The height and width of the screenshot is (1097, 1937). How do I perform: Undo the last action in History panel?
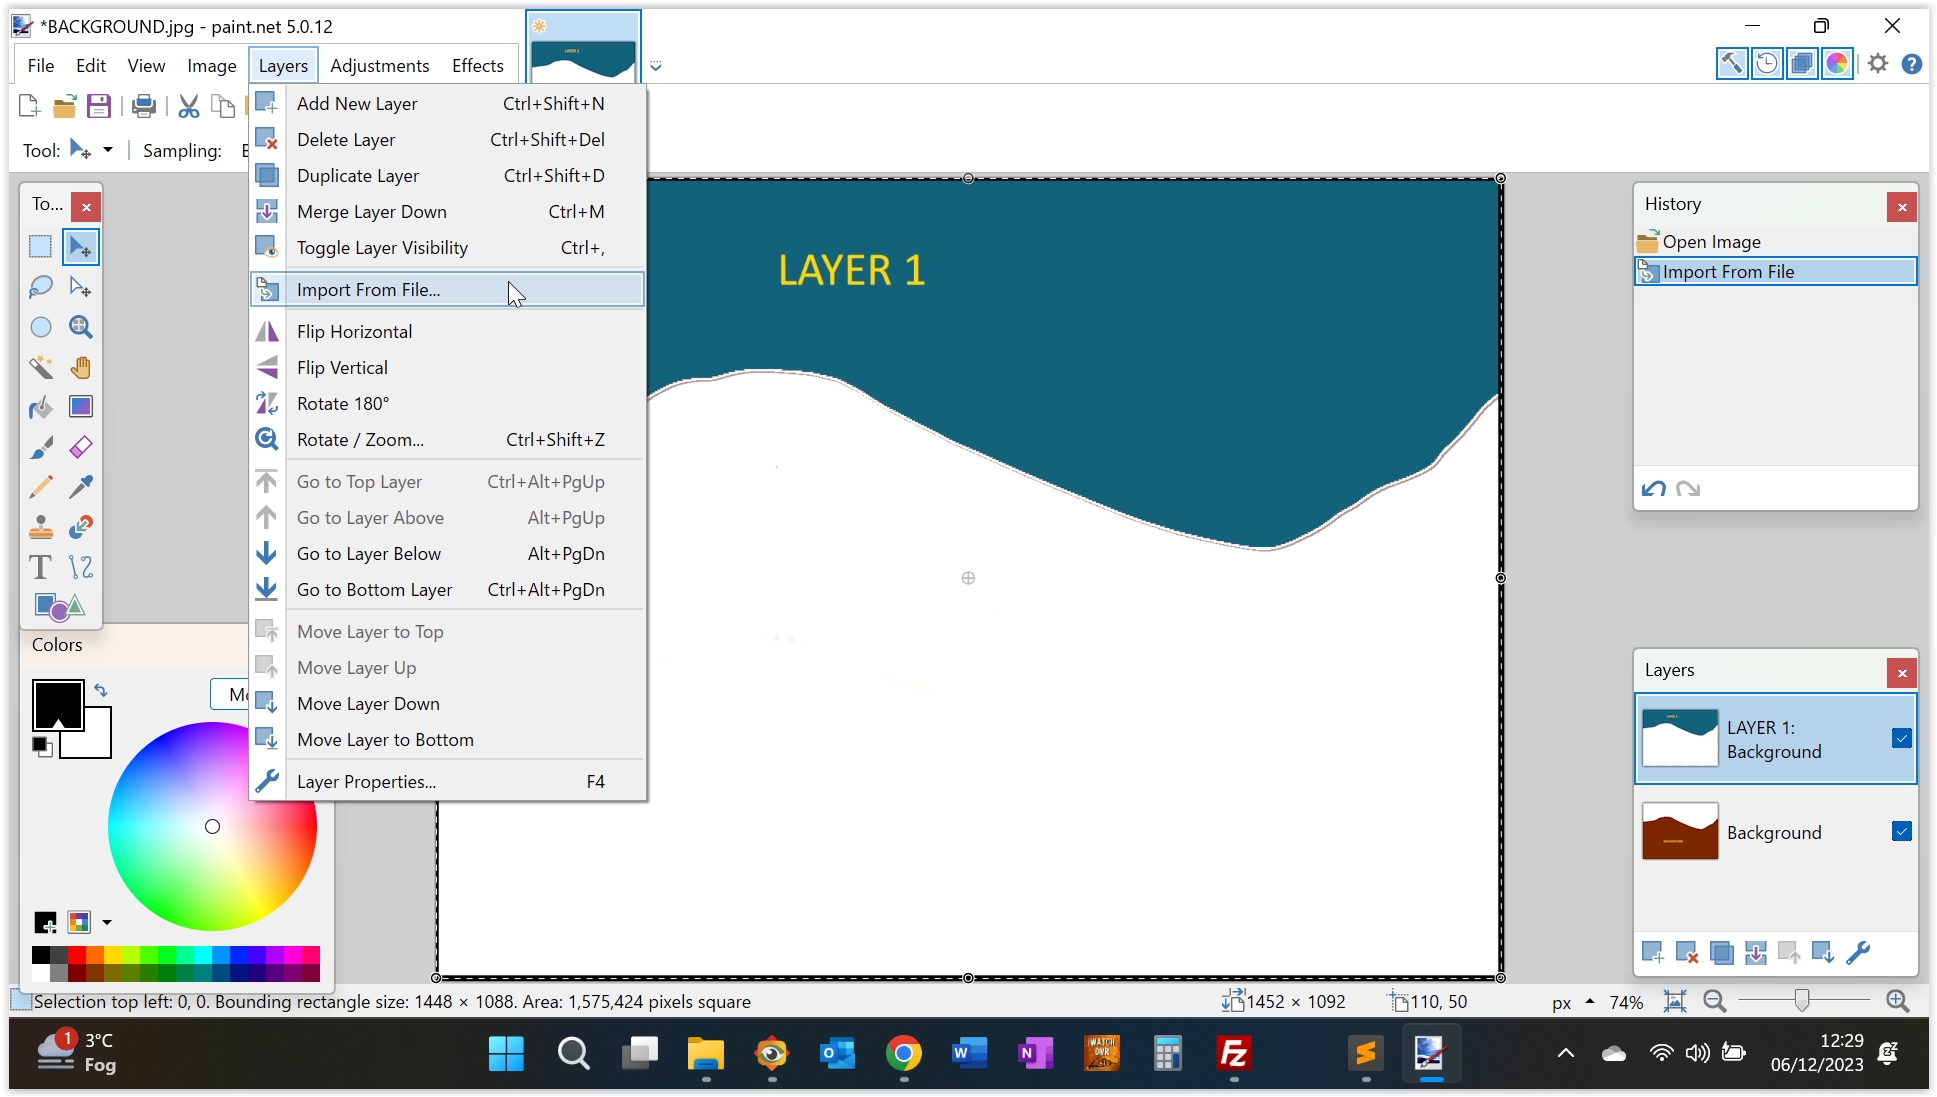(x=1652, y=489)
